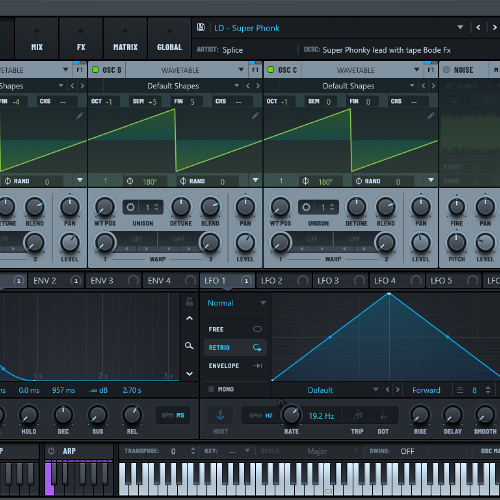
Task: Click the ARP label tab
Action: click(69, 451)
